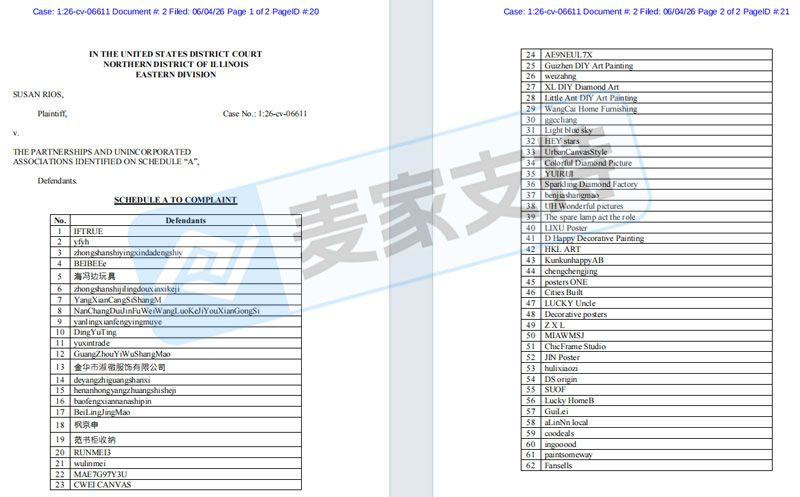This screenshot has width=800, height=497.
Task: Click the Case No. 1:26-cv-06611 text
Action: coord(265,114)
